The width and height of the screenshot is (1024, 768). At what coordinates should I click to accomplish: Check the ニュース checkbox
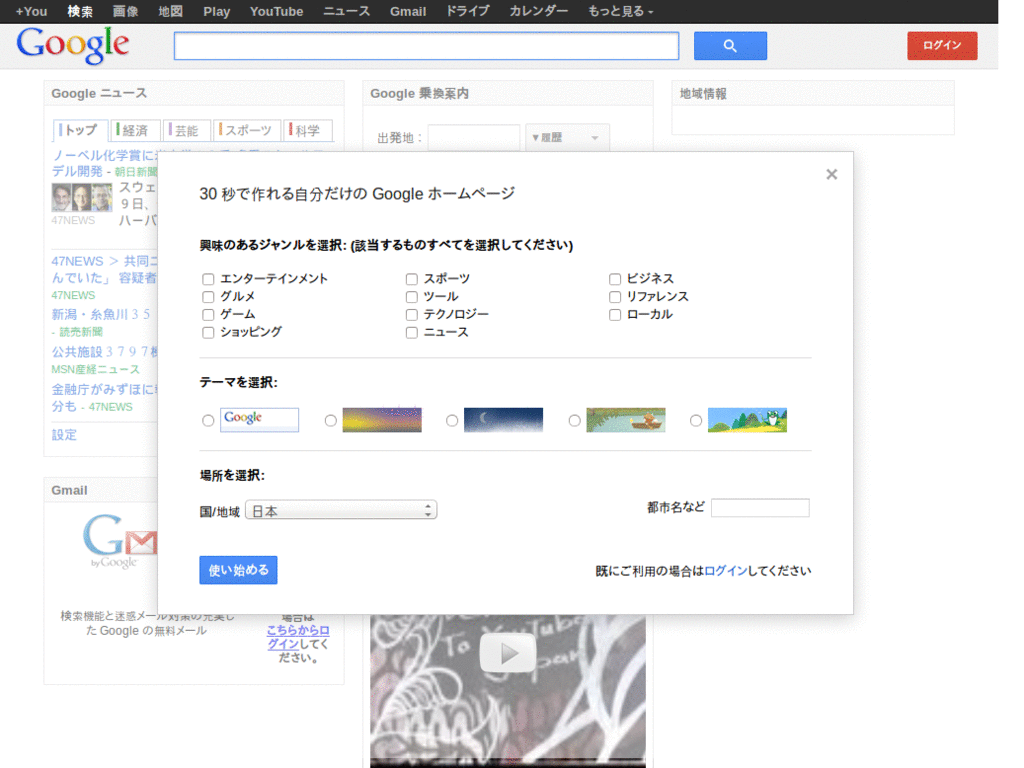tap(411, 332)
